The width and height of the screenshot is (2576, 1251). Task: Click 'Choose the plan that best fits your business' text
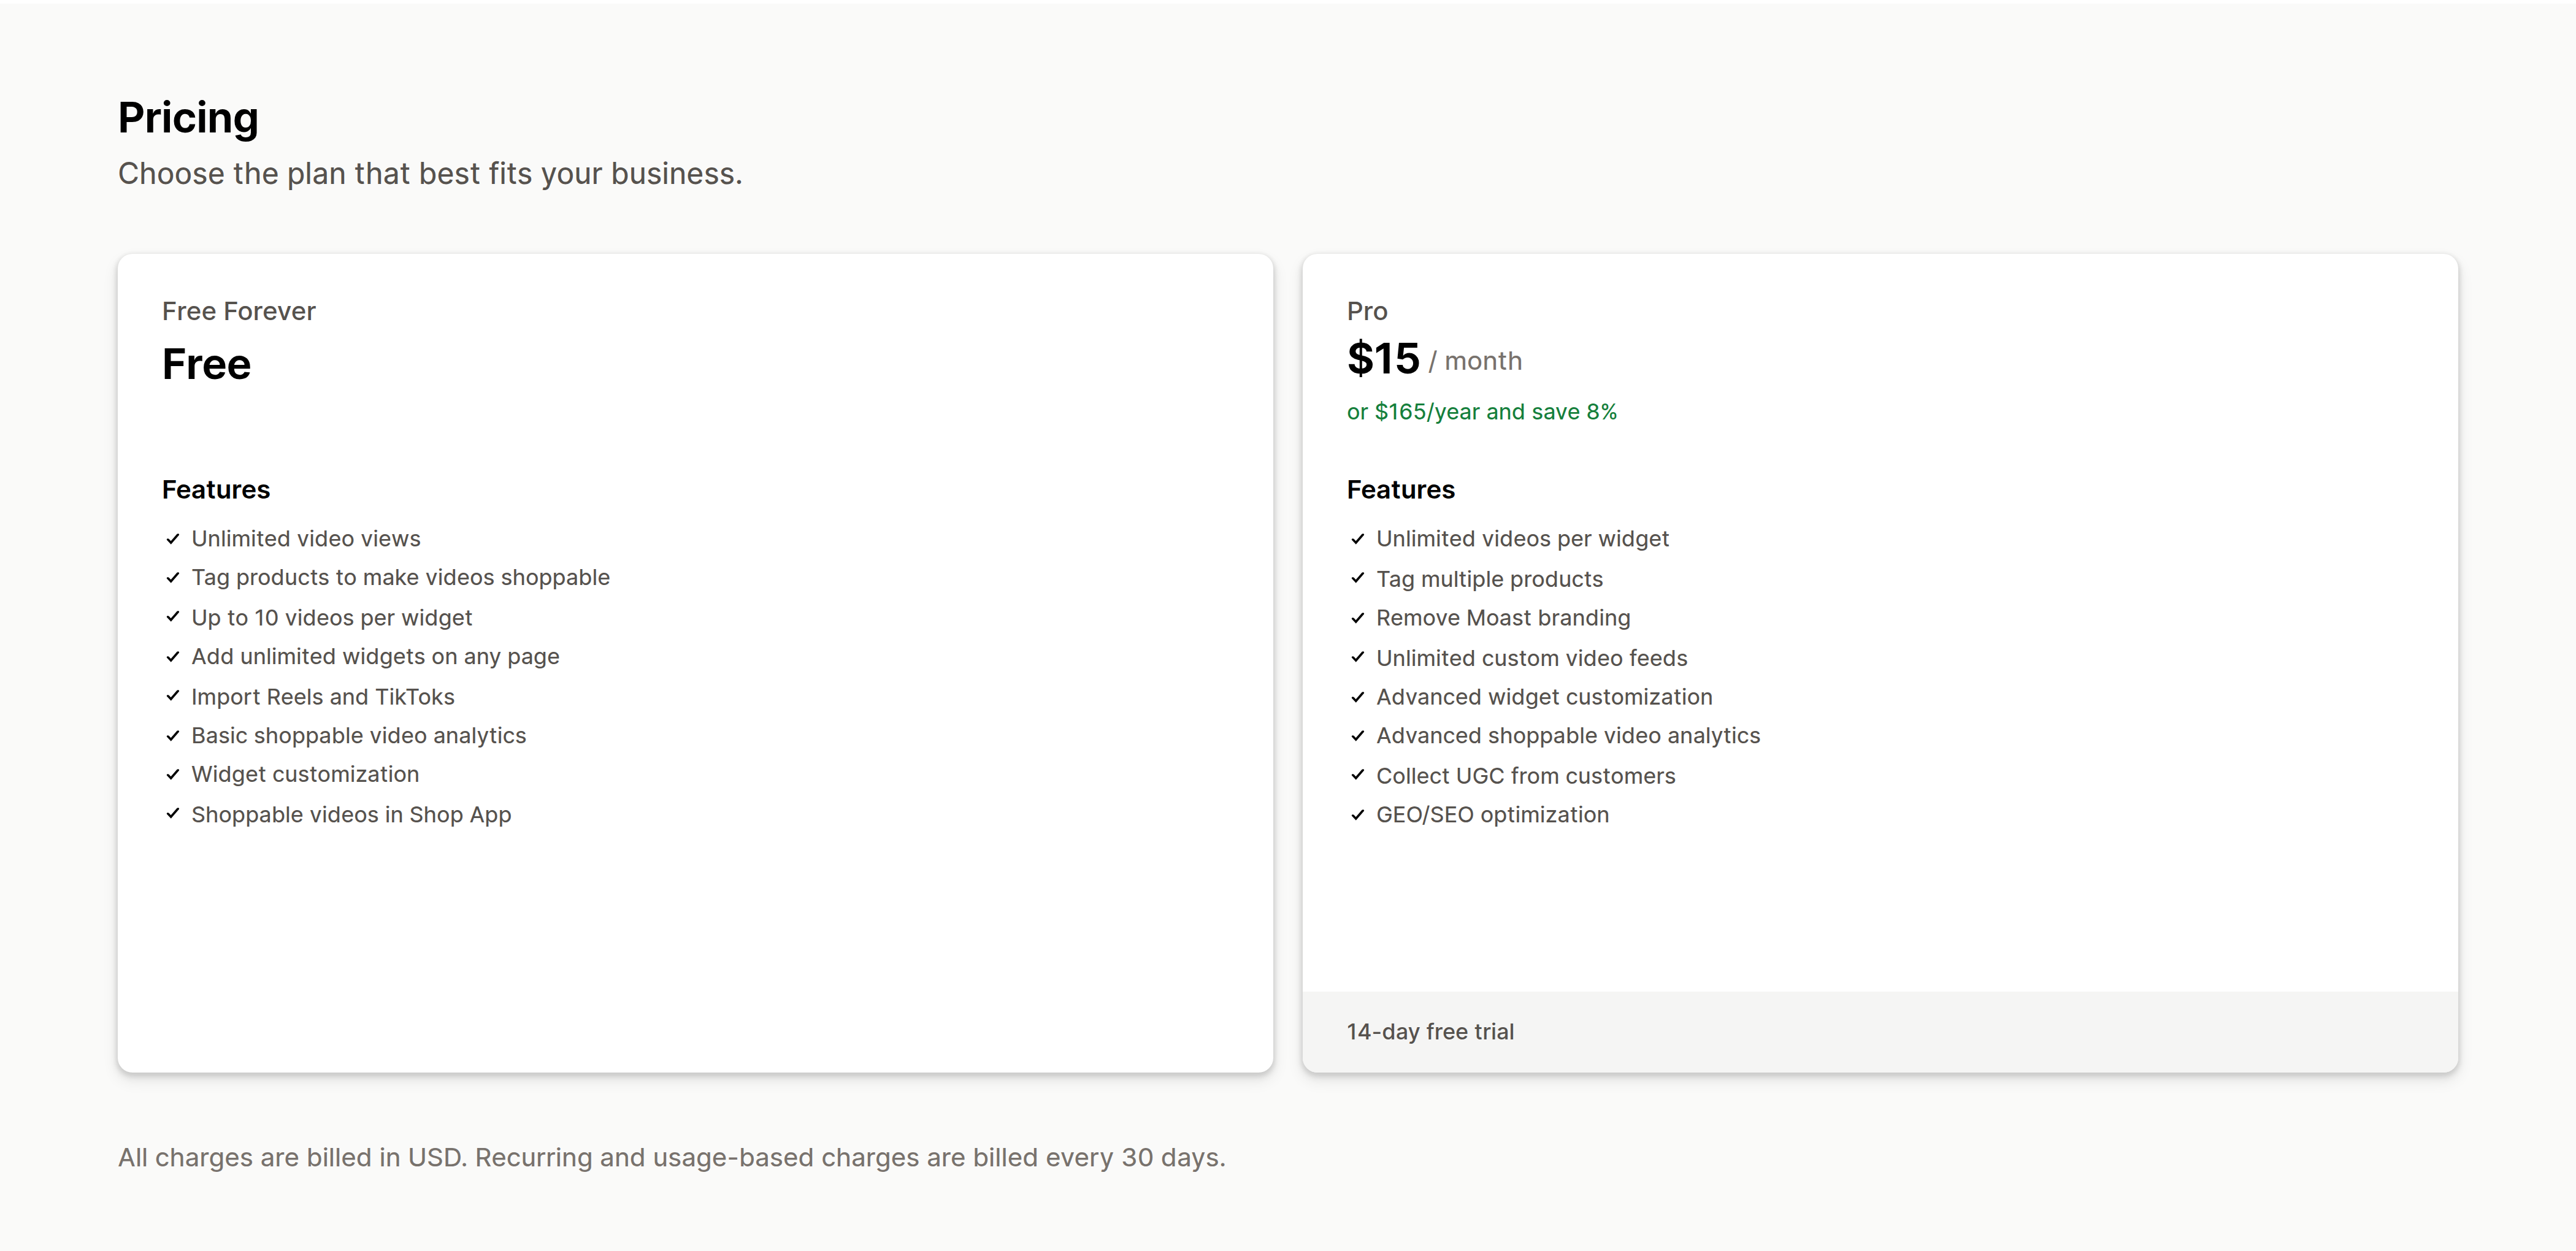click(430, 174)
